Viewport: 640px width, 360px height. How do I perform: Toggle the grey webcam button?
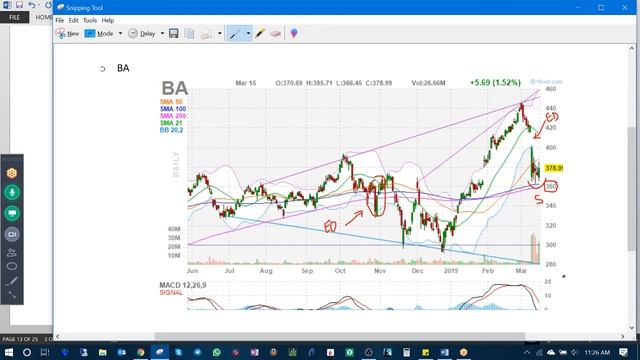point(12,234)
